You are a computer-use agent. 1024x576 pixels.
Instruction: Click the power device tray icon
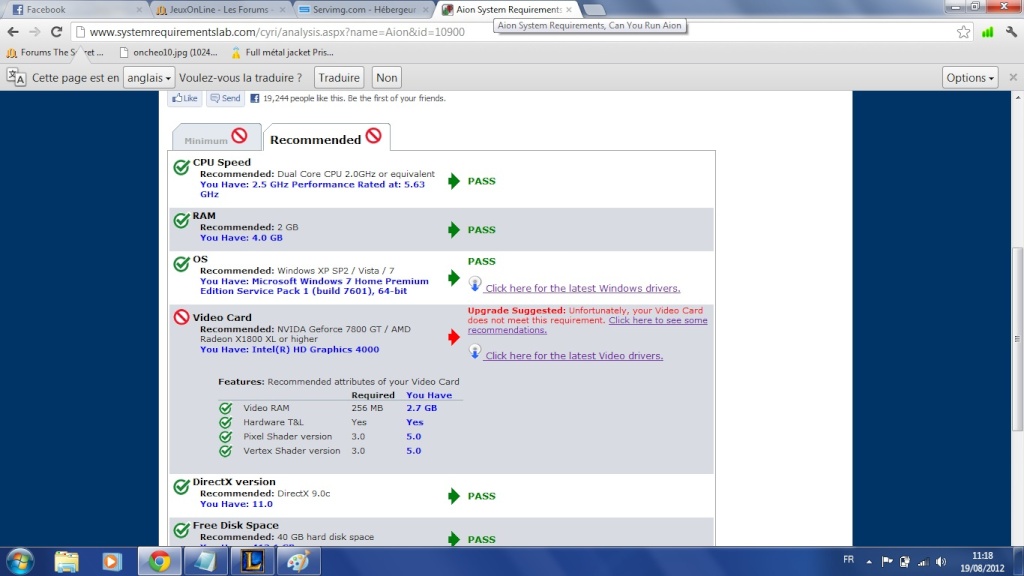coord(904,562)
